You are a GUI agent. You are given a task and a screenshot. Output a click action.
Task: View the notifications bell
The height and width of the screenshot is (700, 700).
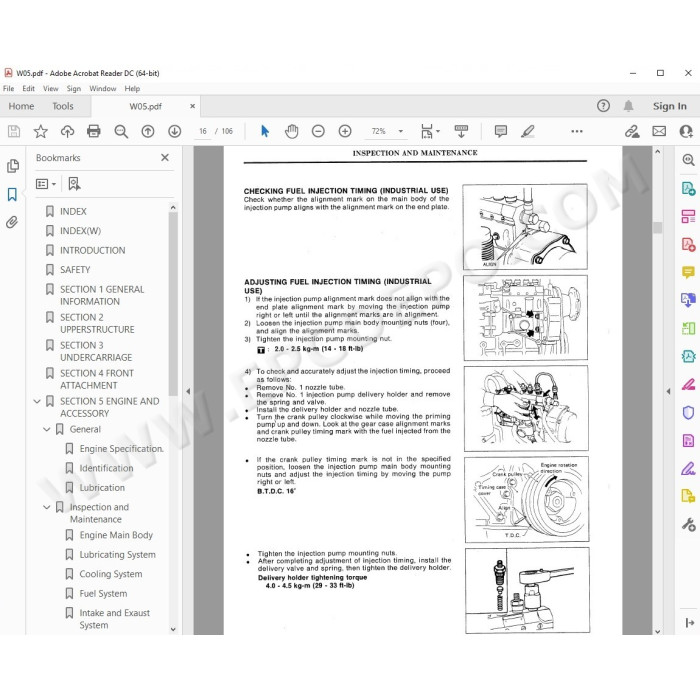pyautogui.click(x=628, y=106)
